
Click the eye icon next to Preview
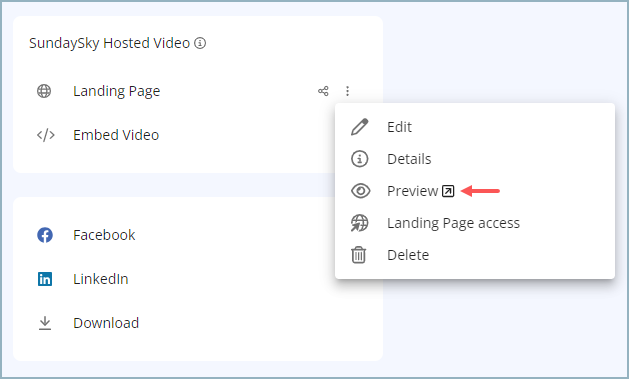click(x=360, y=191)
